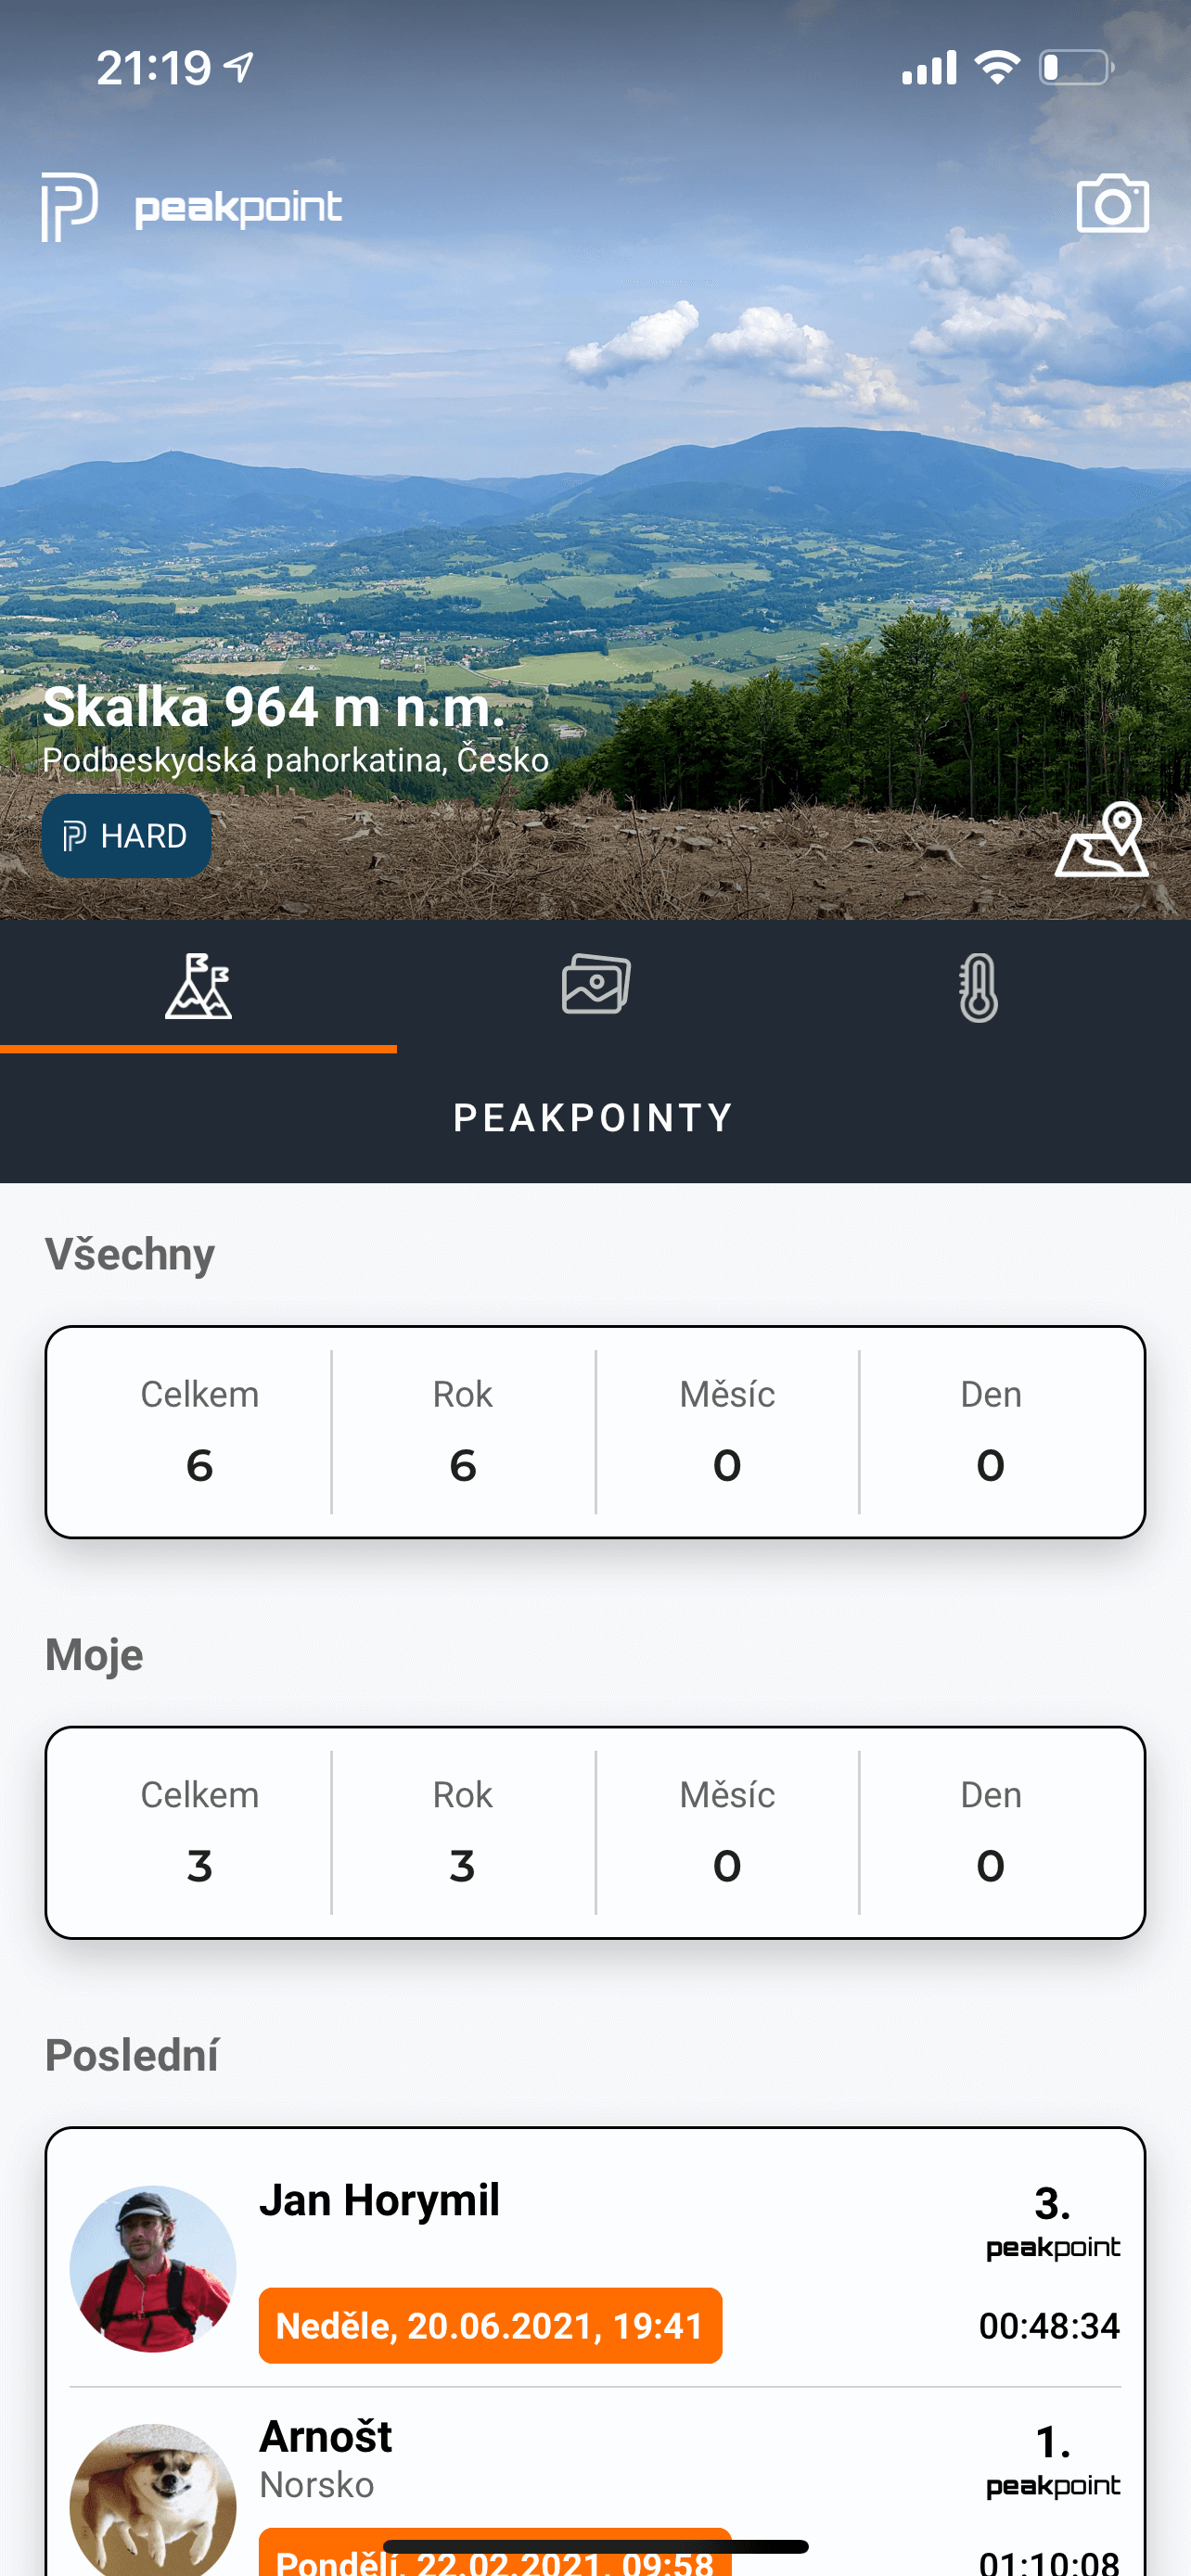Viewport: 1191px width, 2576px height.
Task: Tap the peakpoint wordmark in header
Action: [238, 208]
